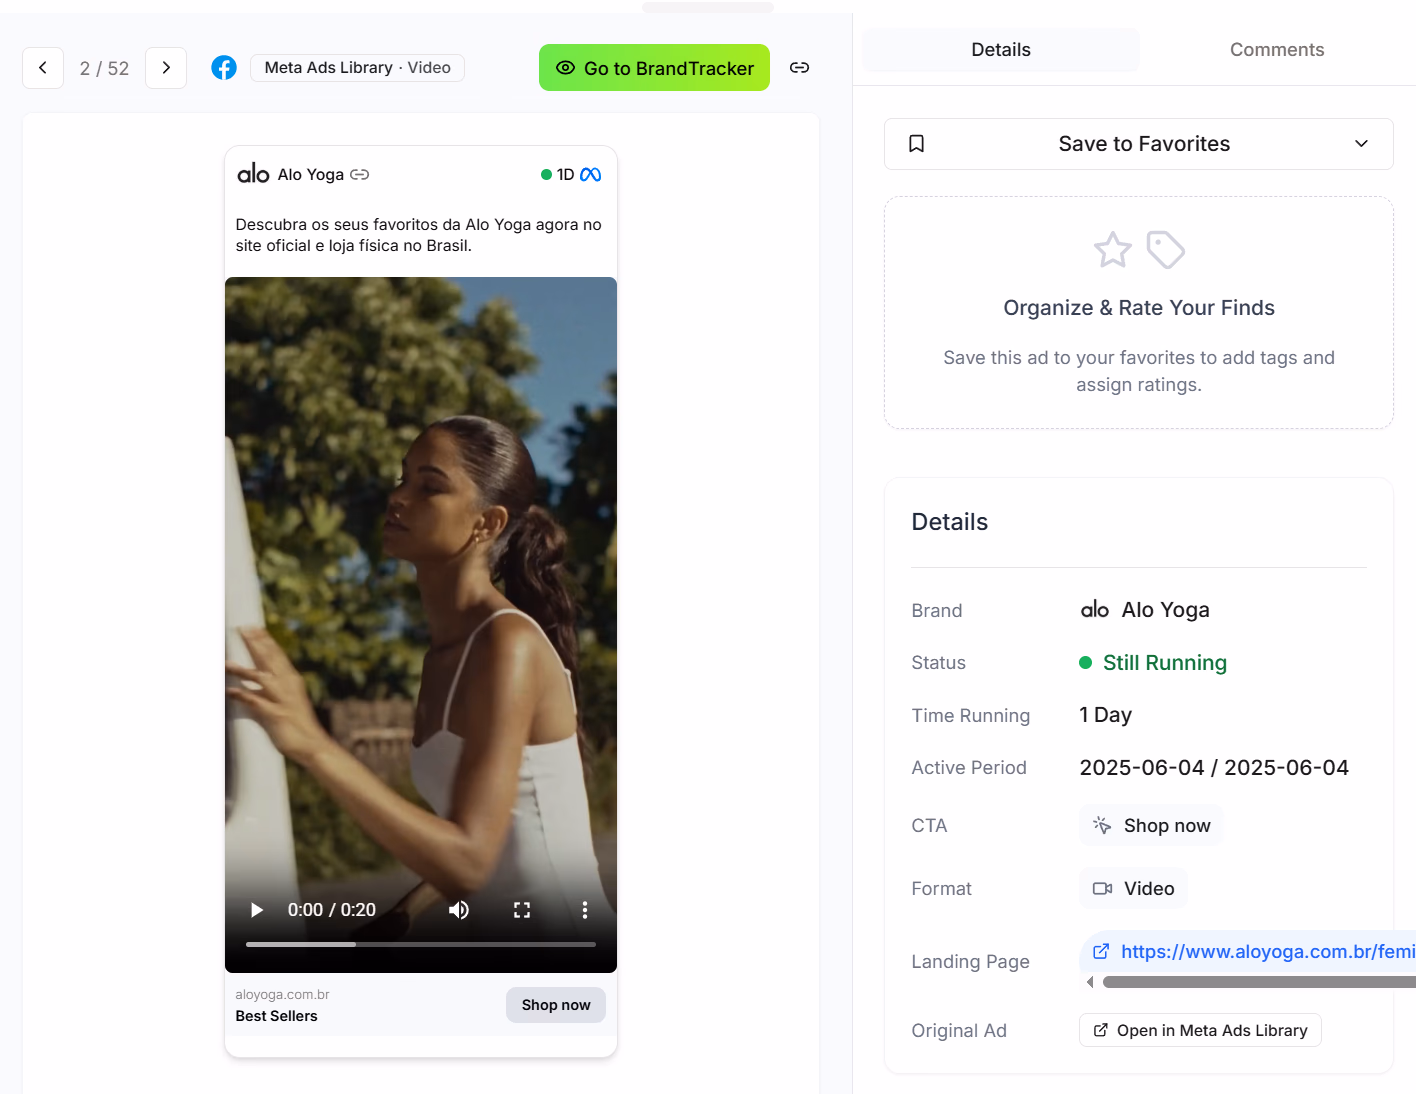
Task: Go to the next ad with right chevron
Action: click(x=166, y=68)
